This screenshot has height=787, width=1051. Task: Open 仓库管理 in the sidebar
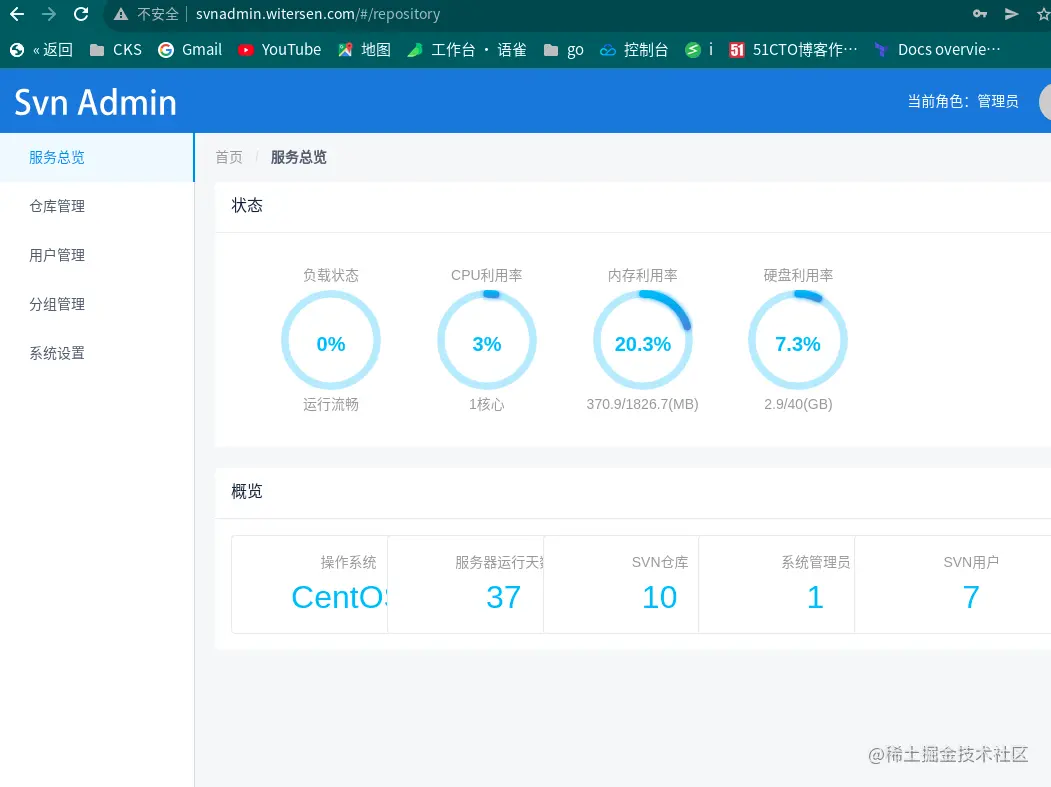tap(97, 206)
